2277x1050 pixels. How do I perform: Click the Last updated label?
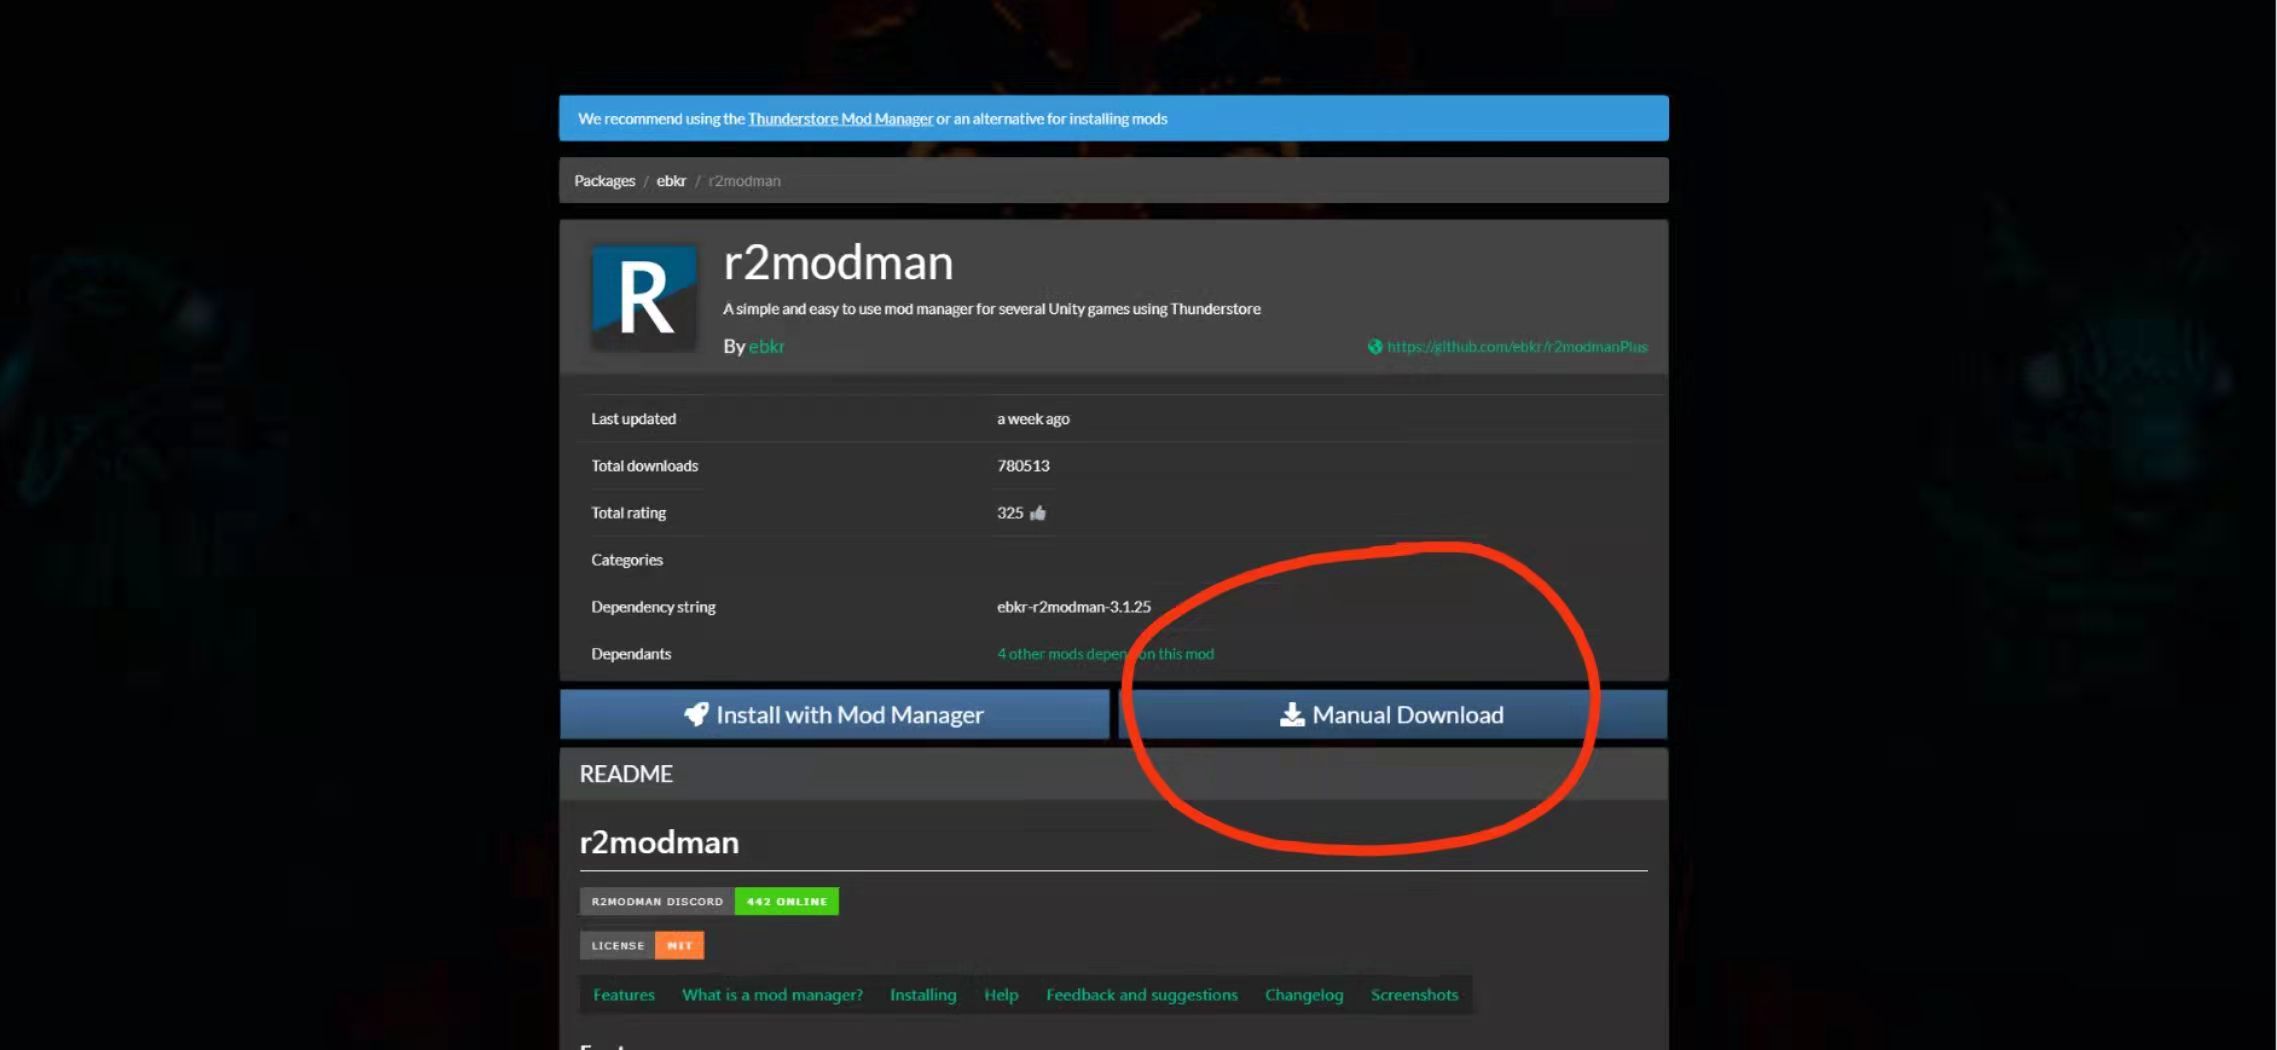point(633,419)
